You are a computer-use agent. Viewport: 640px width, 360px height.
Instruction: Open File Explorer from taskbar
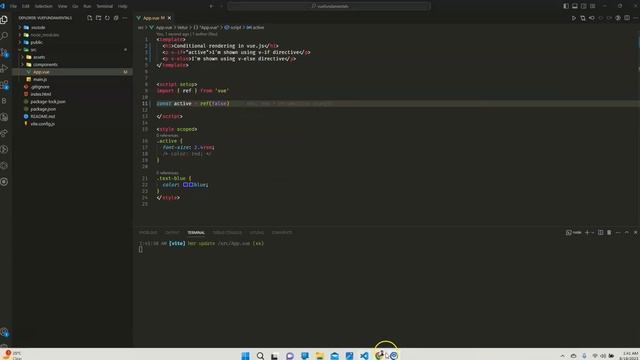tap(320, 356)
